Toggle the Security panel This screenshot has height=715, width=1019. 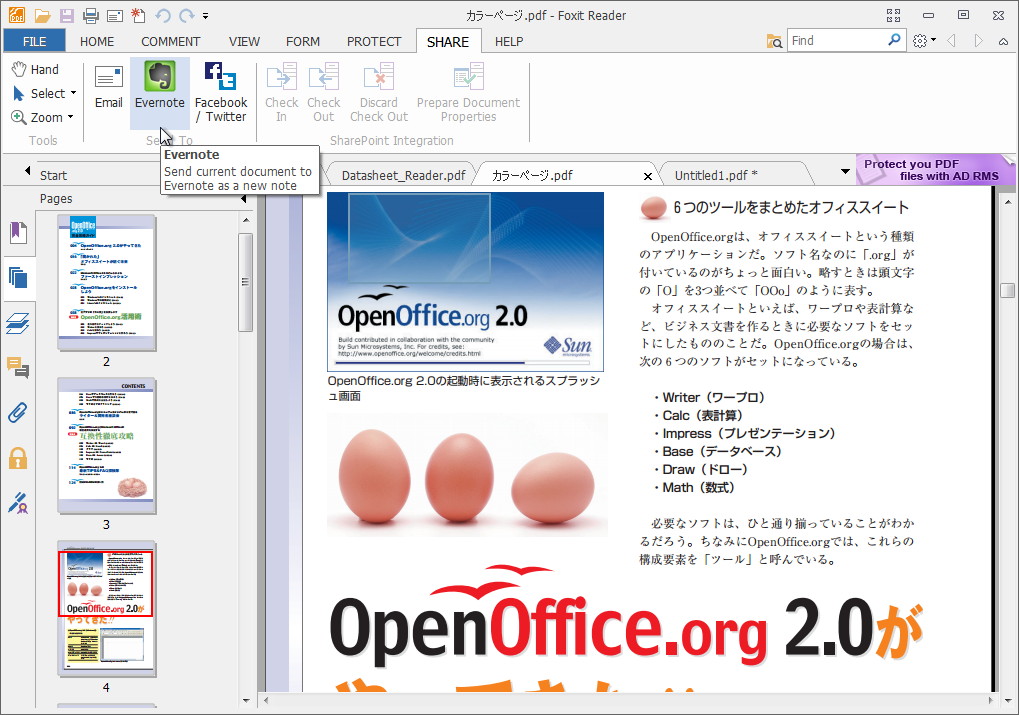(19, 458)
